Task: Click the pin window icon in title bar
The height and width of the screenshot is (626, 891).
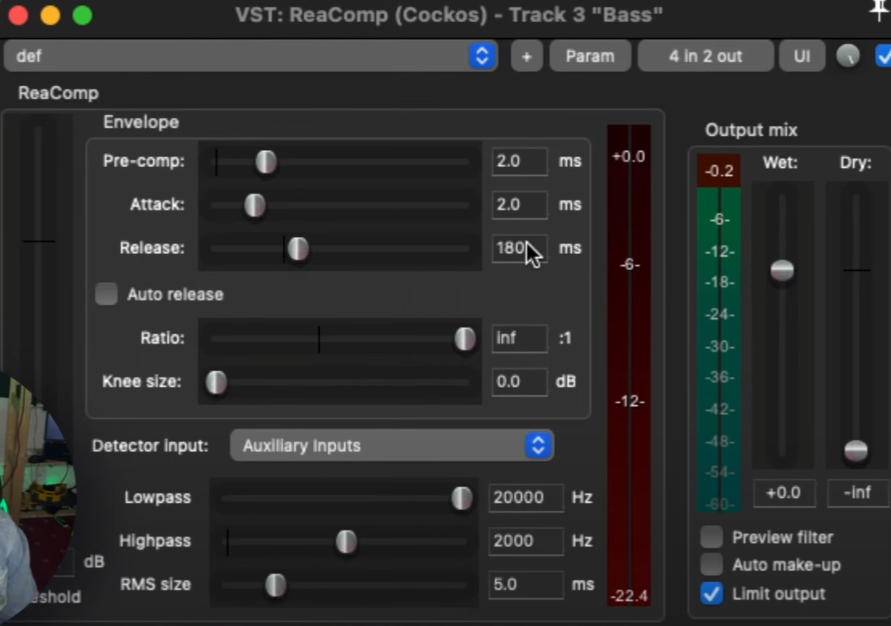Action: [x=881, y=11]
